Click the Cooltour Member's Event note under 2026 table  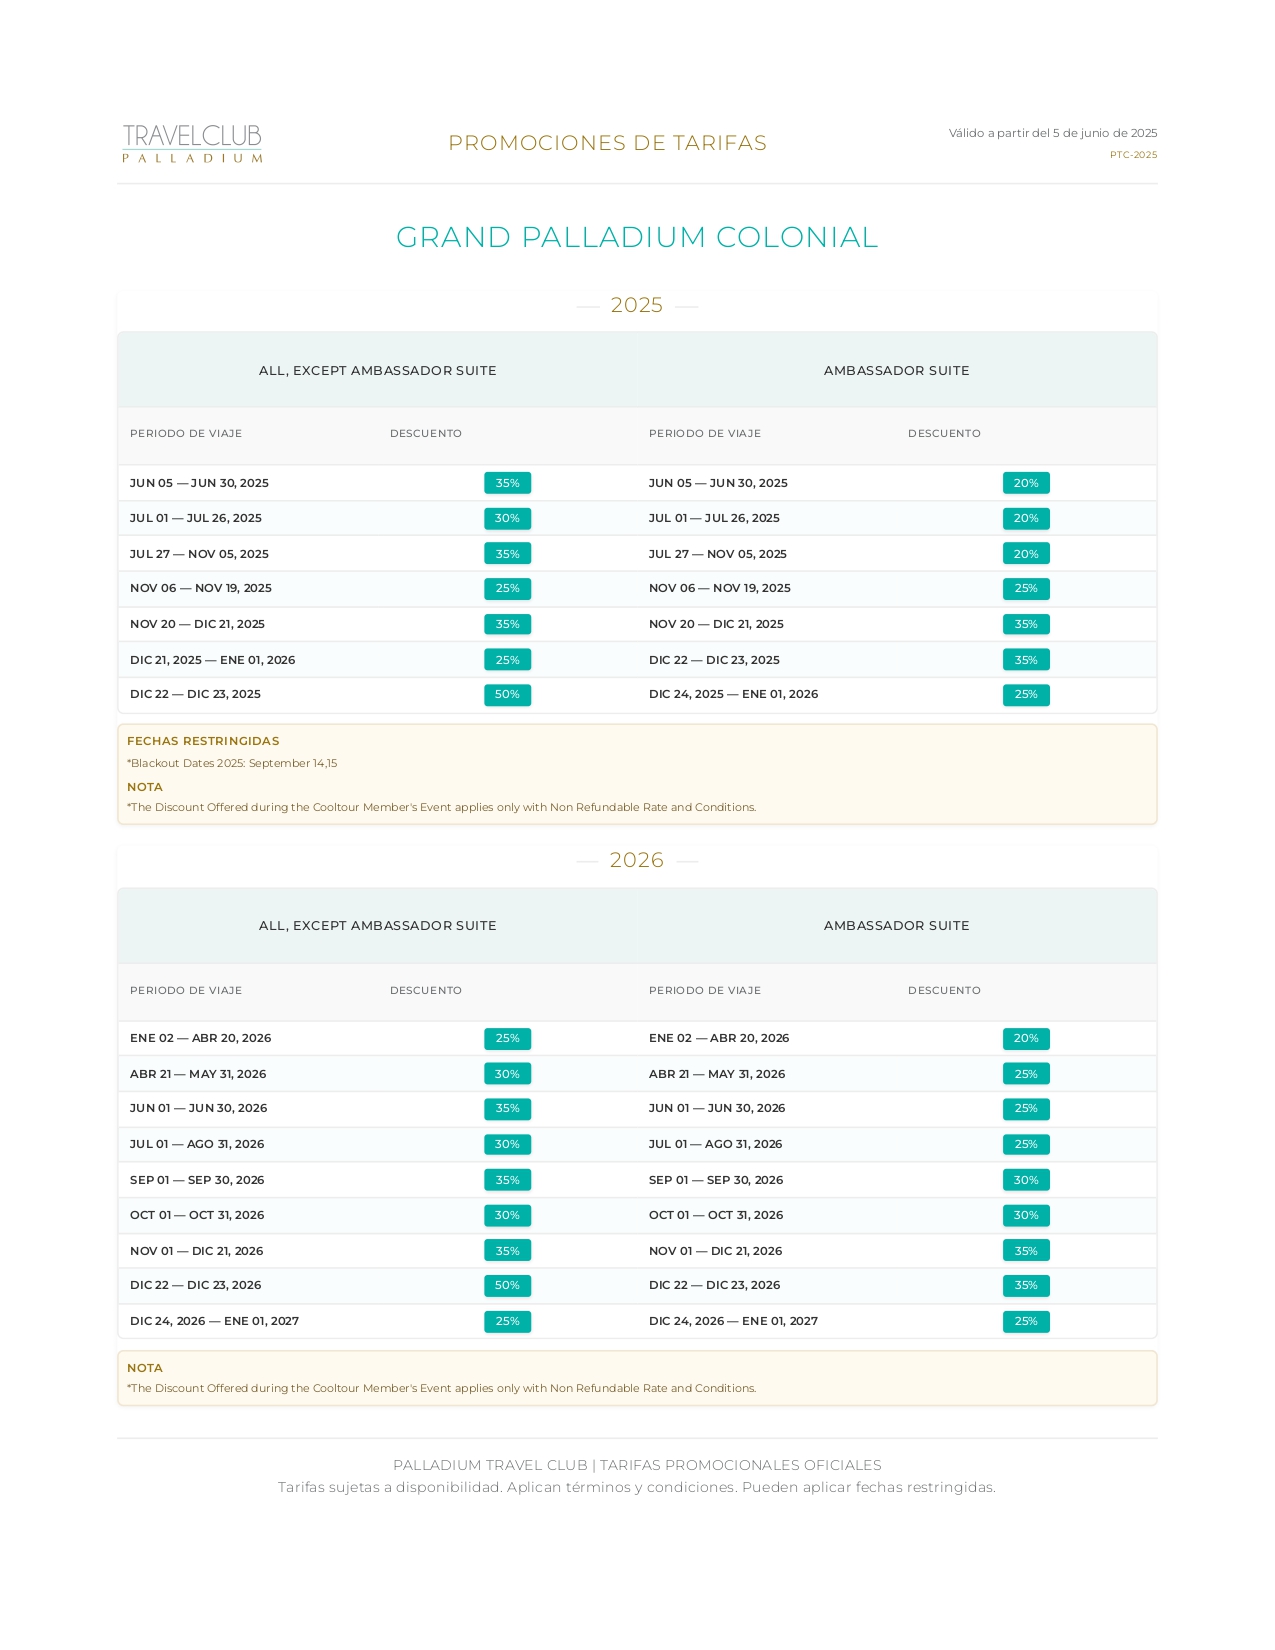tap(441, 1388)
